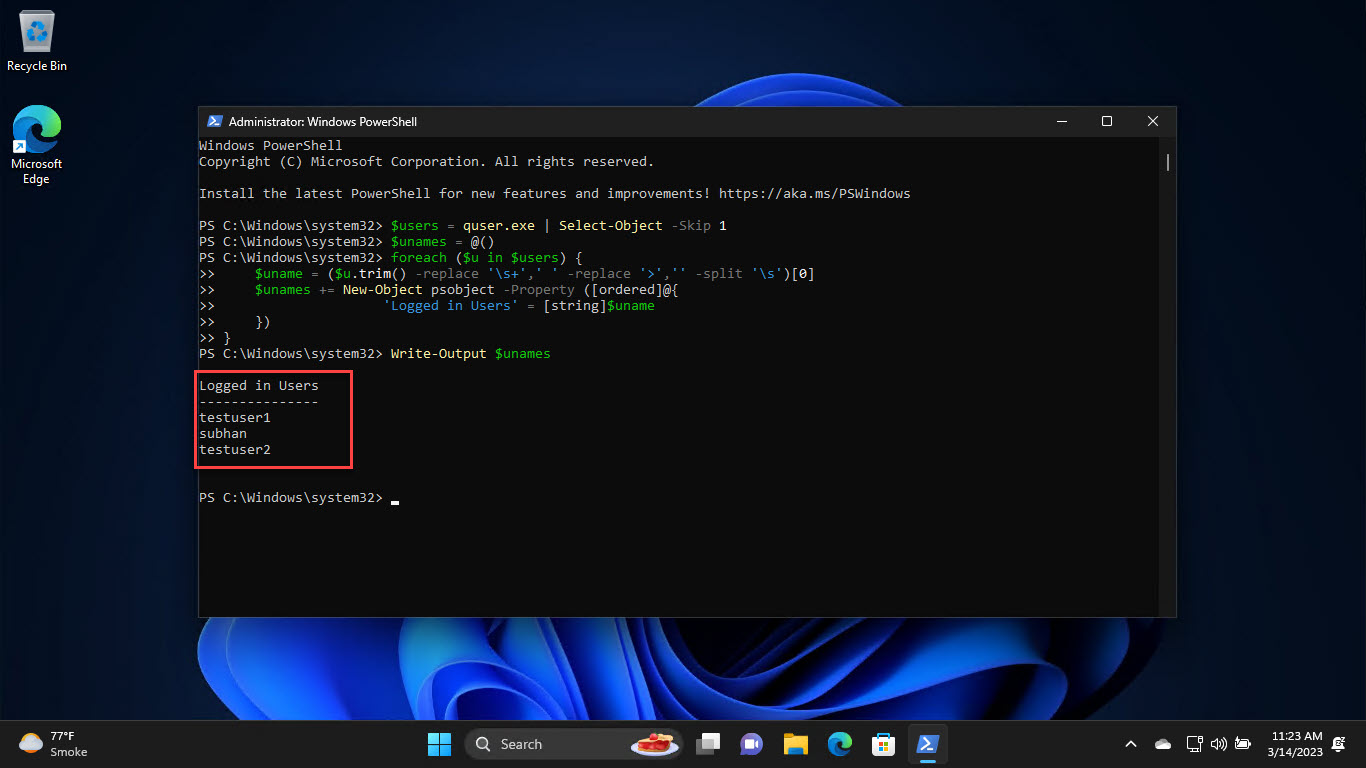
Task: Check the weather widget showing 77°F Smoke
Action: 52,744
